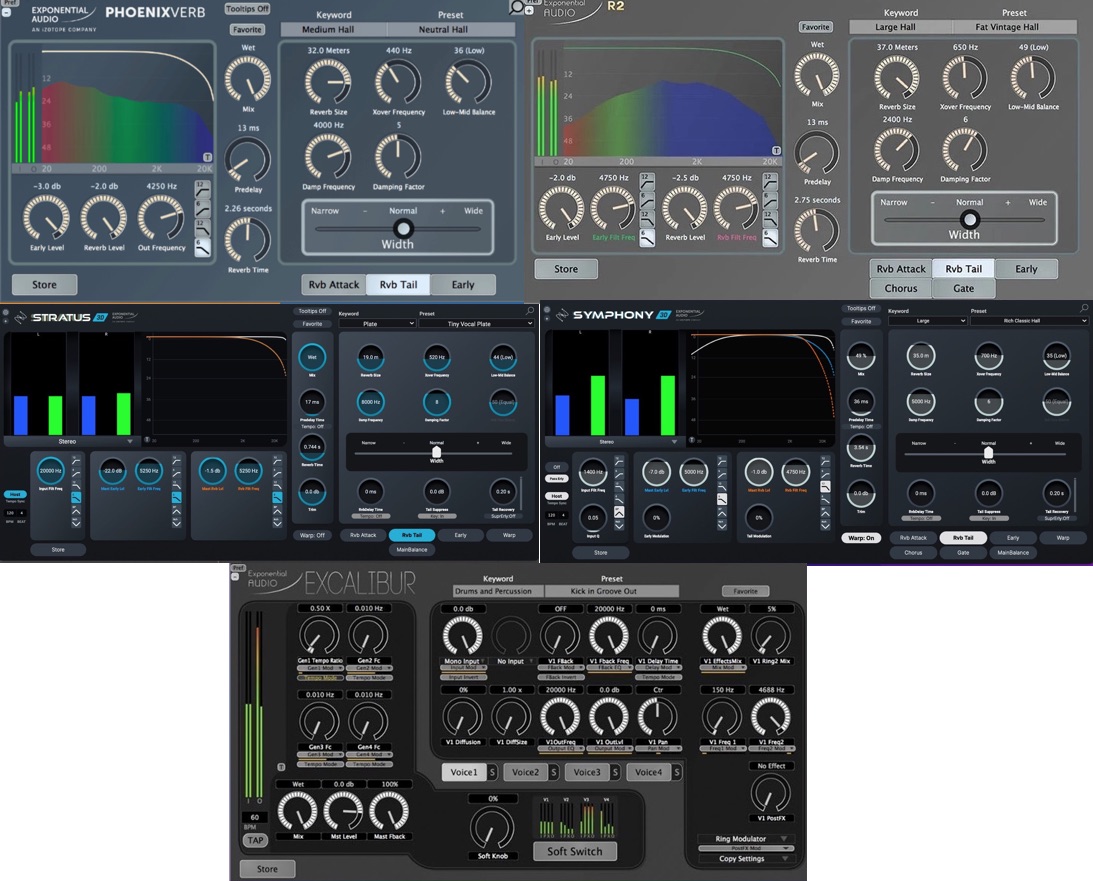Image resolution: width=1093 pixels, height=881 pixels.
Task: Click the Symphony search magnifier icon
Action: click(x=1085, y=307)
